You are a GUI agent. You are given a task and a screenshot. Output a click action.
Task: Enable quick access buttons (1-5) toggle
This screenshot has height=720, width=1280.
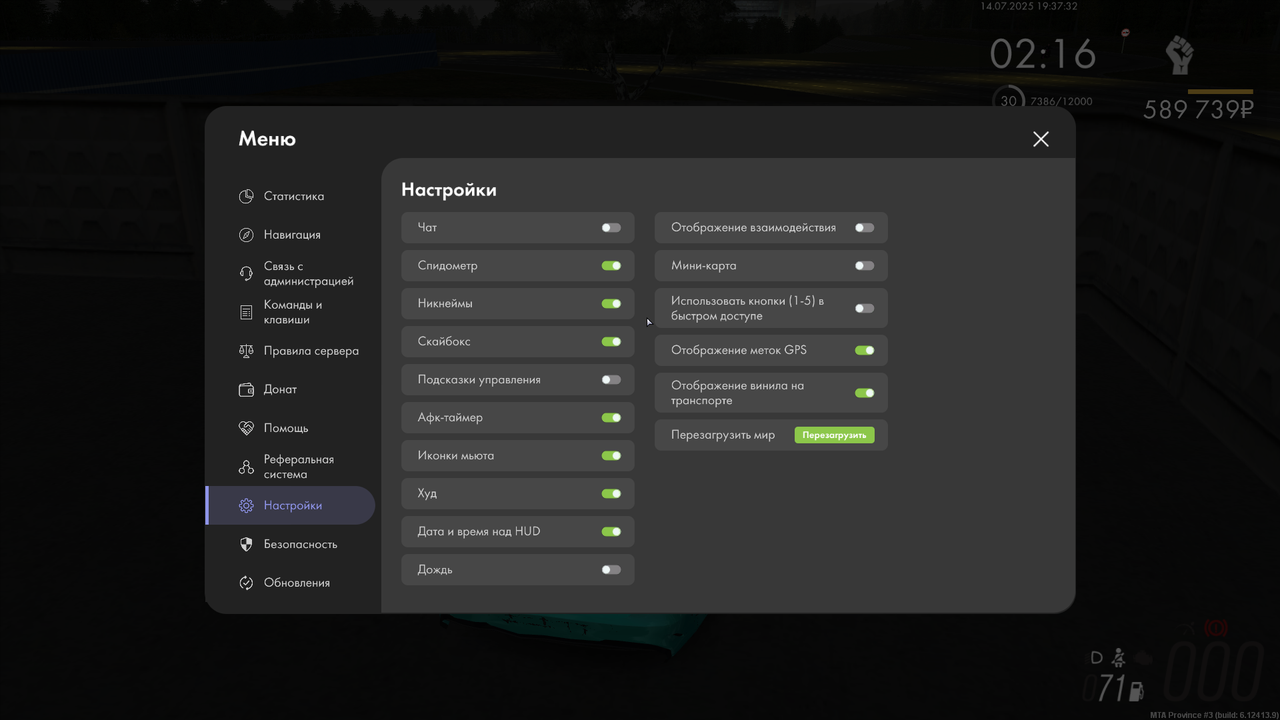[x=865, y=308]
